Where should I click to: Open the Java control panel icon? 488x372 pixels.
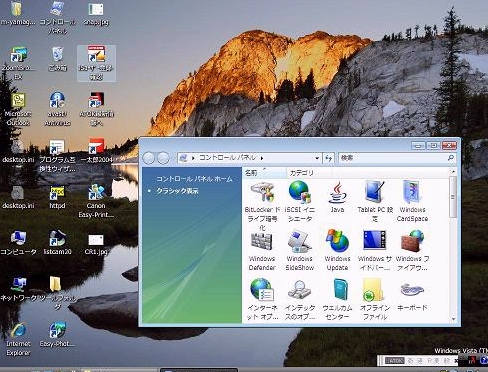pyautogui.click(x=337, y=193)
